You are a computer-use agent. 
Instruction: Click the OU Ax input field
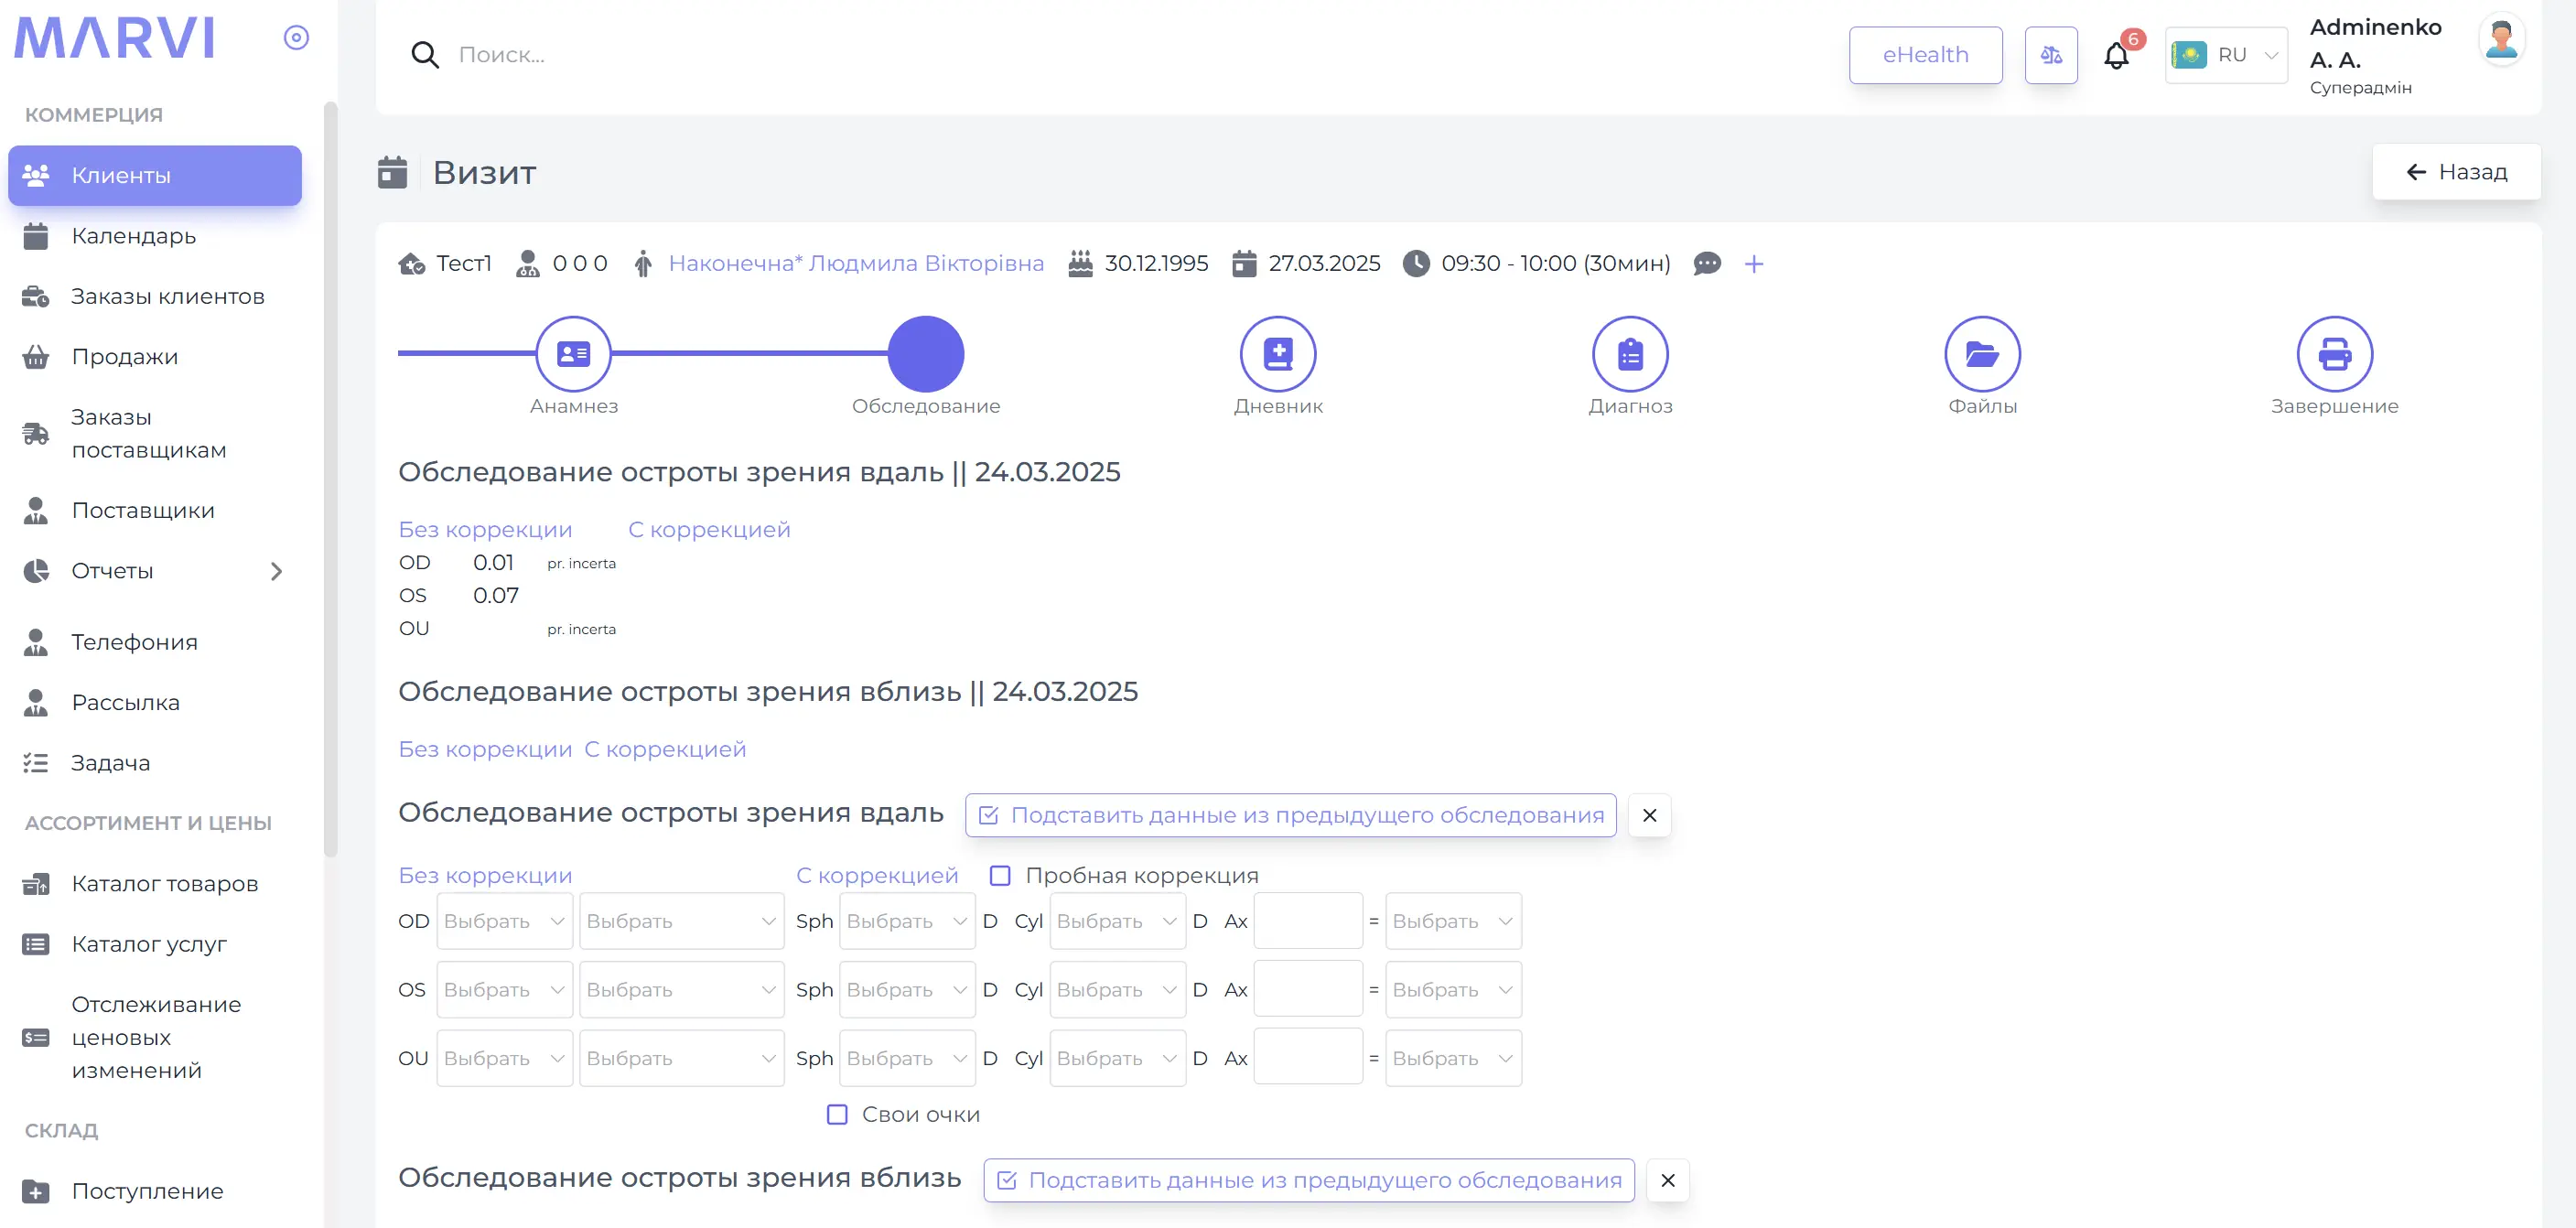point(1308,1058)
